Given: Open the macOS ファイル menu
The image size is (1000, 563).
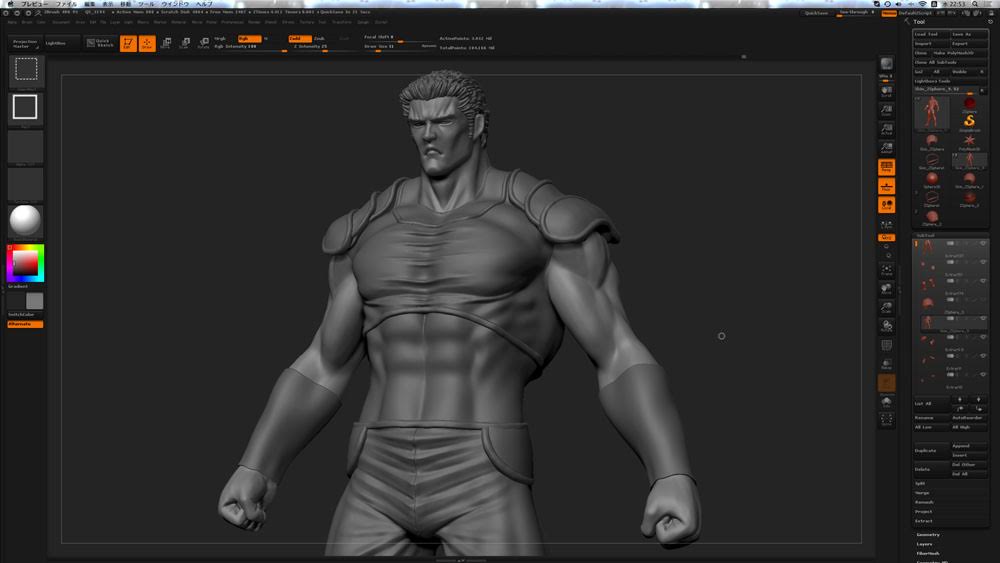Looking at the screenshot, I should click(x=65, y=4).
